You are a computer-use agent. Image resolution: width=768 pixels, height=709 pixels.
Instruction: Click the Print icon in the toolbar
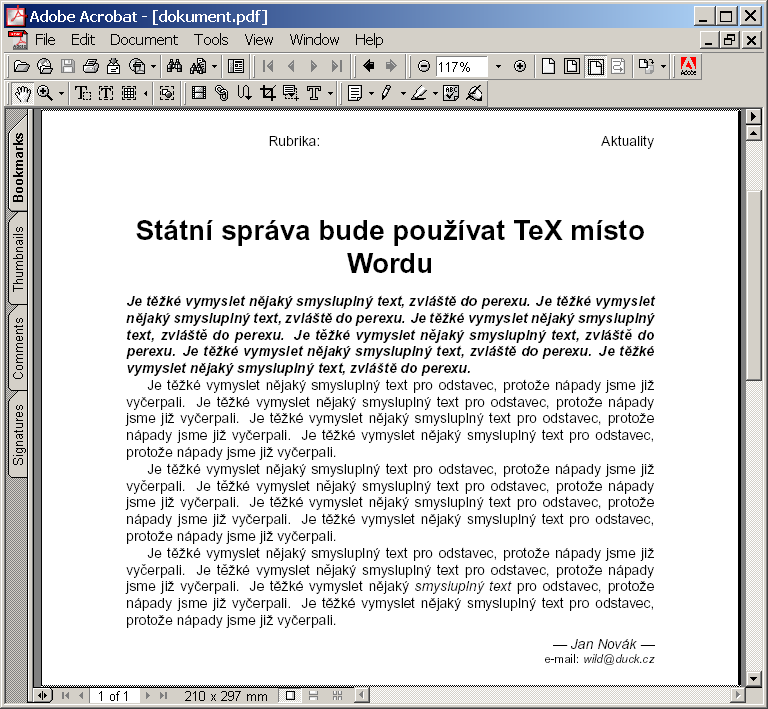click(91, 66)
